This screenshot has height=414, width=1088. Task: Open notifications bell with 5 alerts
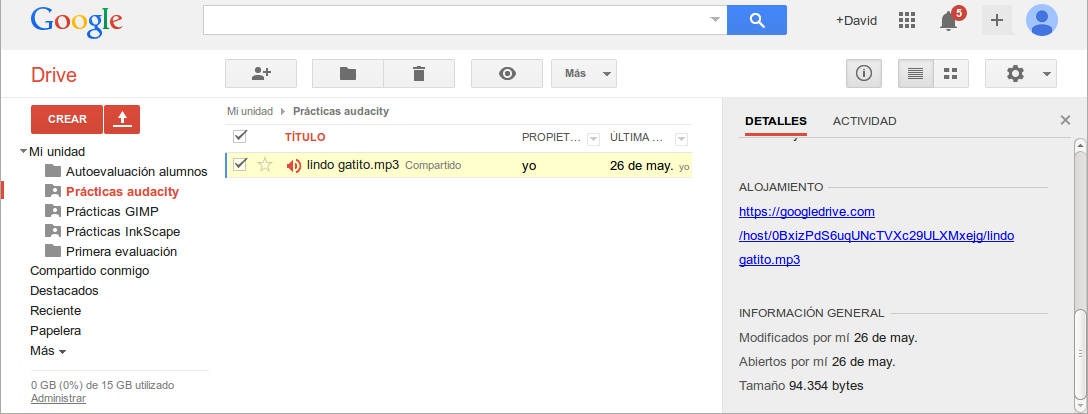click(949, 20)
